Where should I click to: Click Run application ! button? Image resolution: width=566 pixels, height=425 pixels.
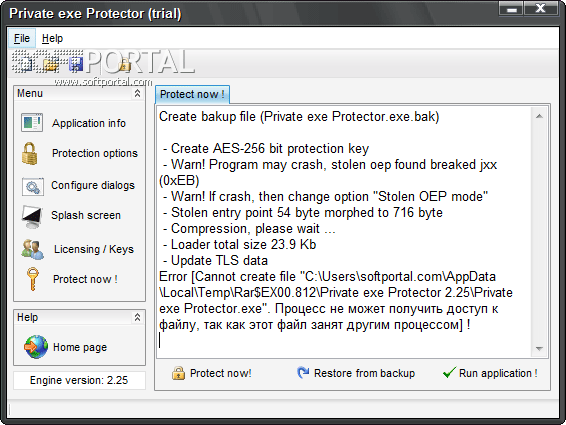tap(490, 373)
